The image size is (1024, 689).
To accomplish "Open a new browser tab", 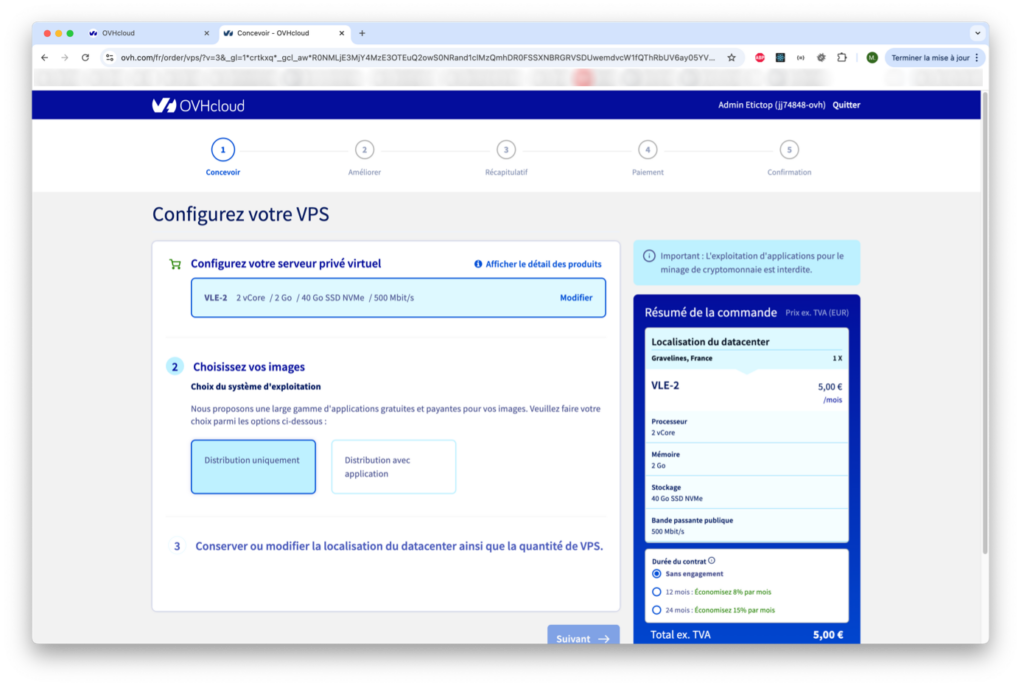I will click(x=362, y=33).
